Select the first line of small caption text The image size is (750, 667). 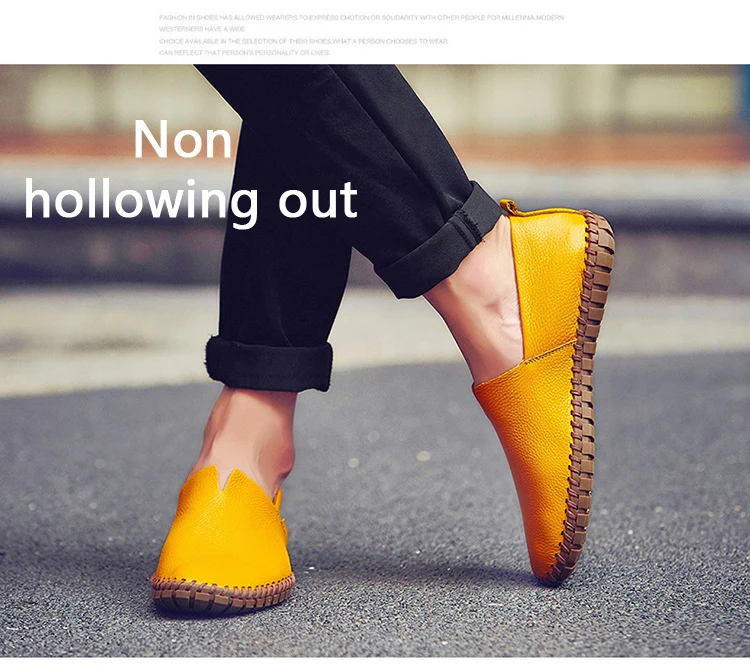(362, 18)
